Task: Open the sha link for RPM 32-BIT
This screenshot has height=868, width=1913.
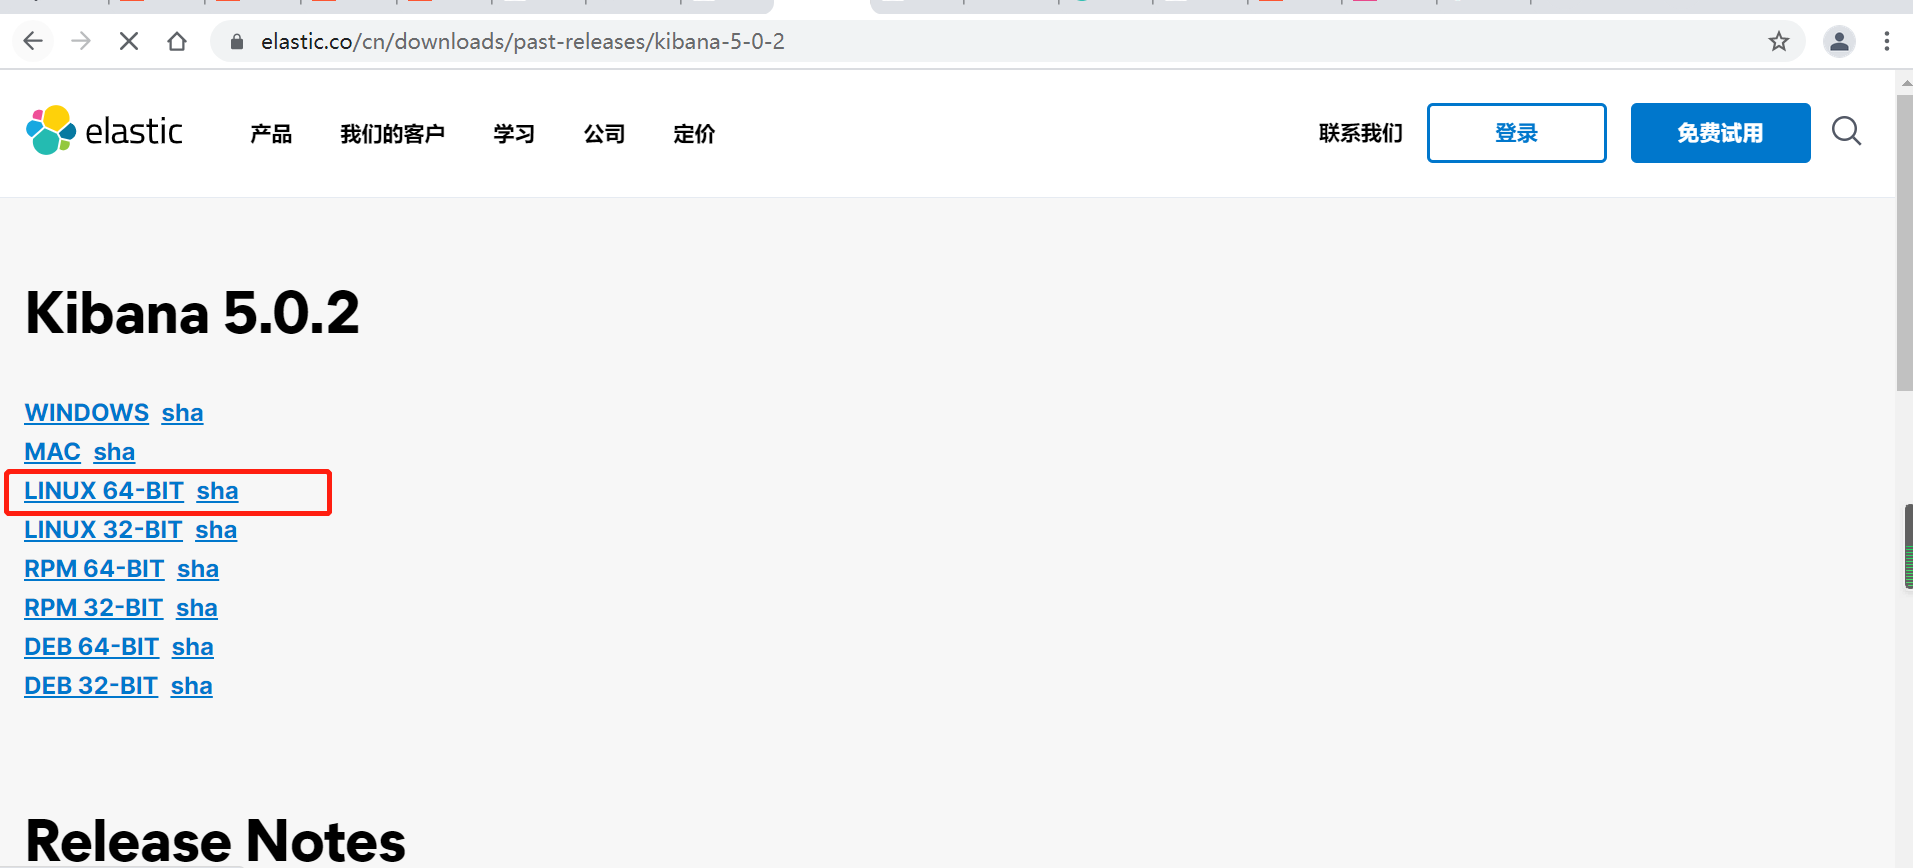Action: click(197, 608)
